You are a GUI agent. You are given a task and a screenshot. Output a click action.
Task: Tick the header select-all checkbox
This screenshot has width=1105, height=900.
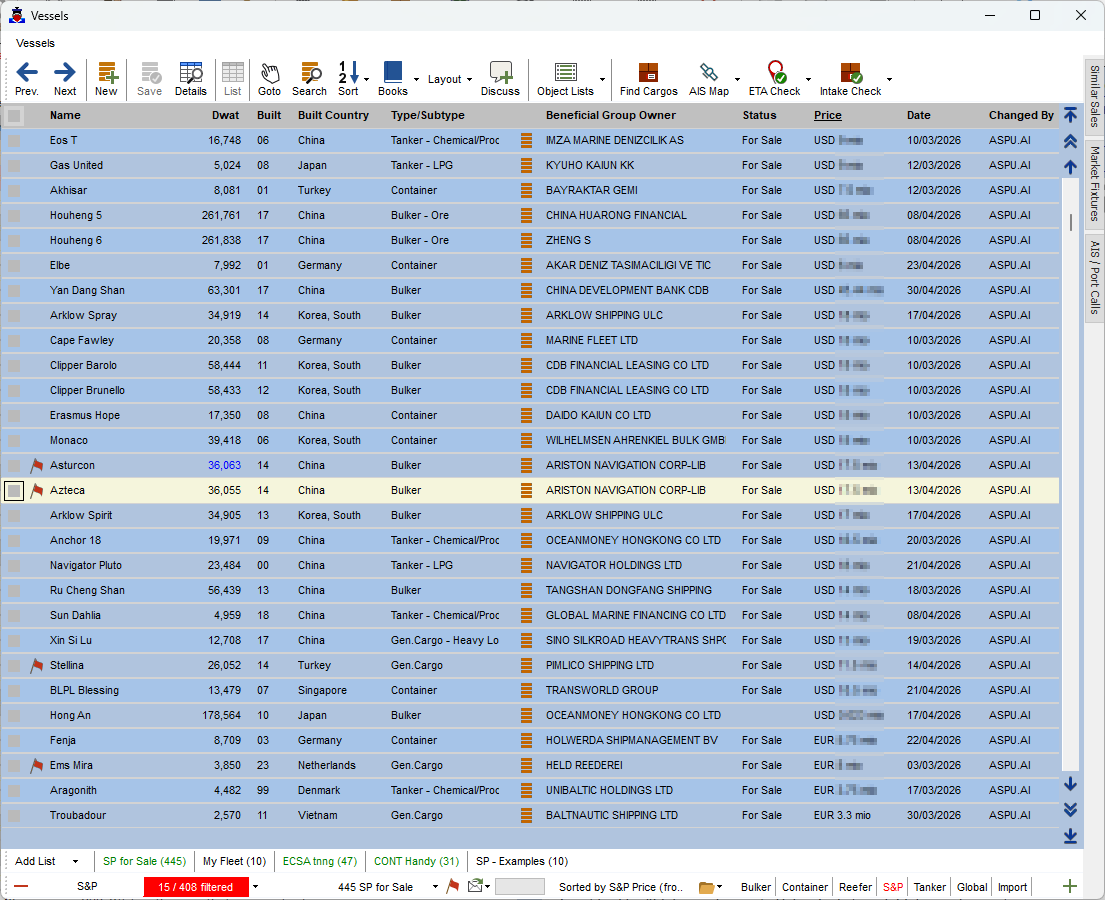pos(14,116)
